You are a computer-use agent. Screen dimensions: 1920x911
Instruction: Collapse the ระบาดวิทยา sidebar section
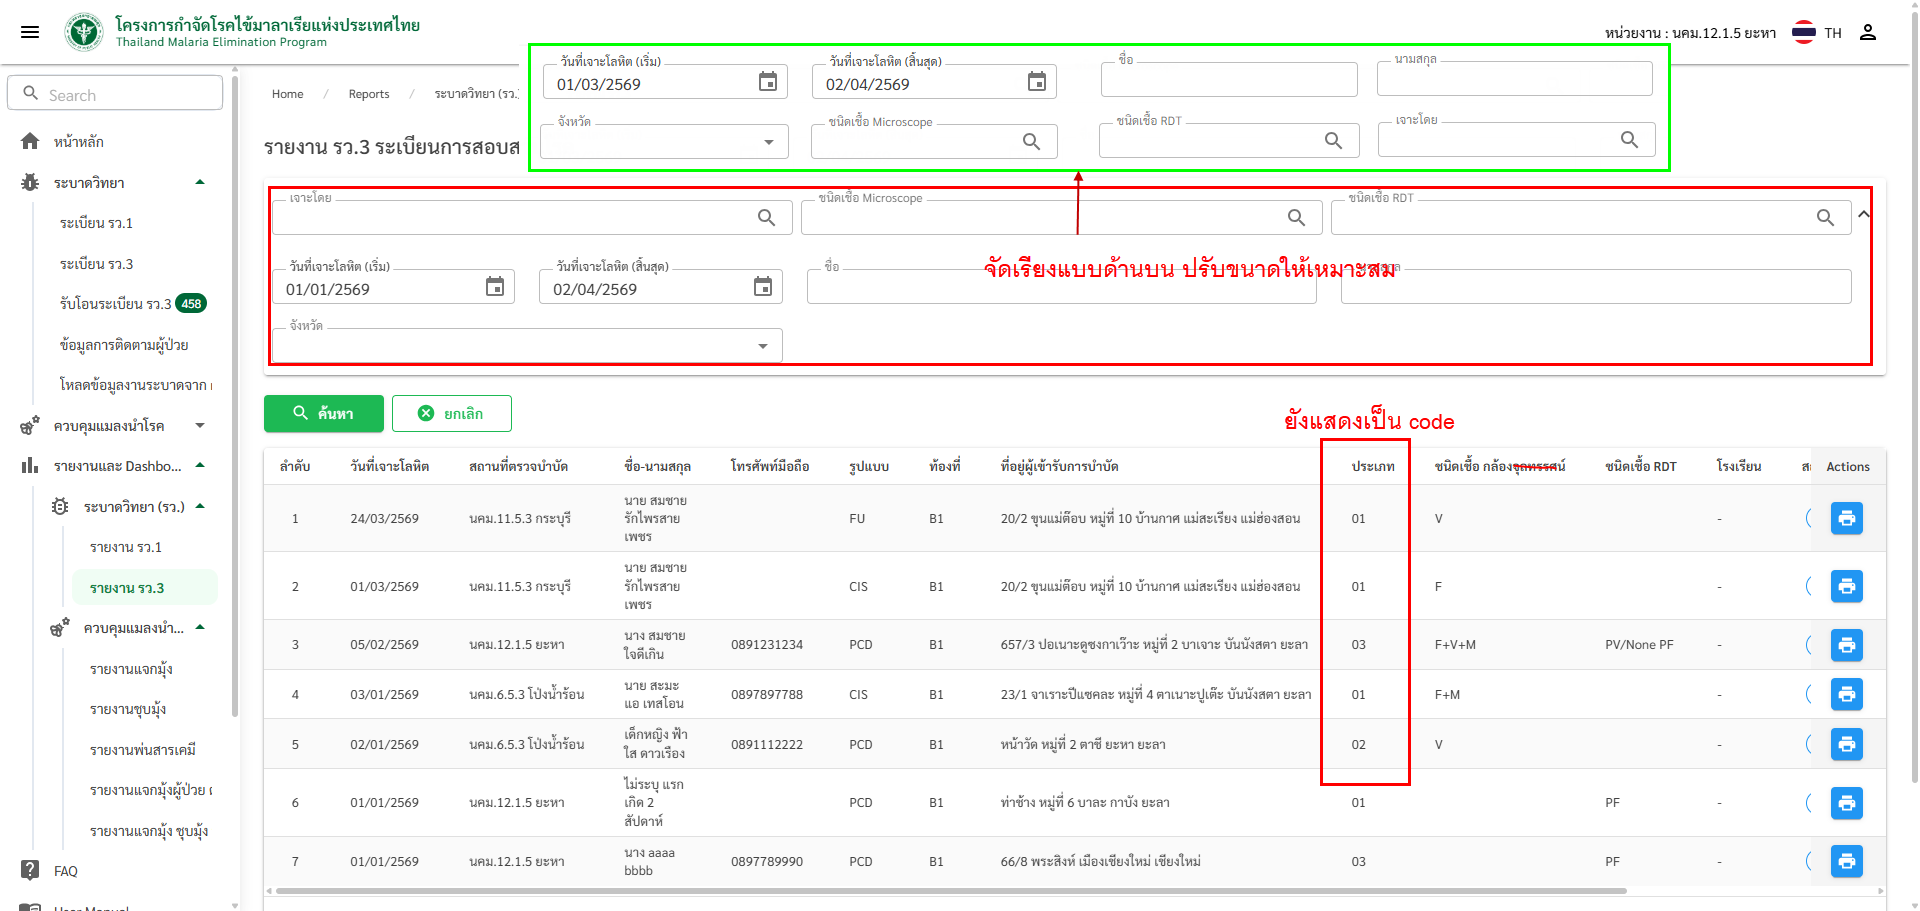pyautogui.click(x=200, y=183)
